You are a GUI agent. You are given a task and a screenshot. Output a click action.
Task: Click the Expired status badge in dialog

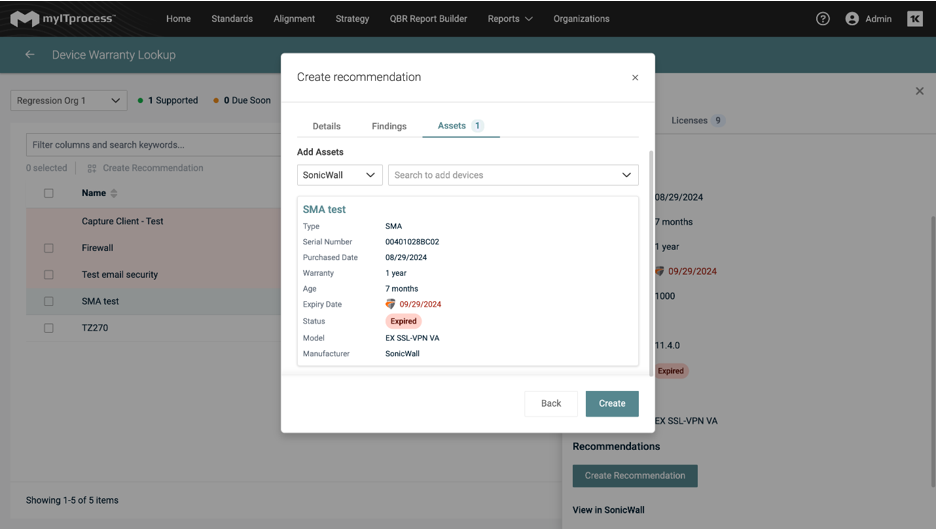pyautogui.click(x=403, y=321)
